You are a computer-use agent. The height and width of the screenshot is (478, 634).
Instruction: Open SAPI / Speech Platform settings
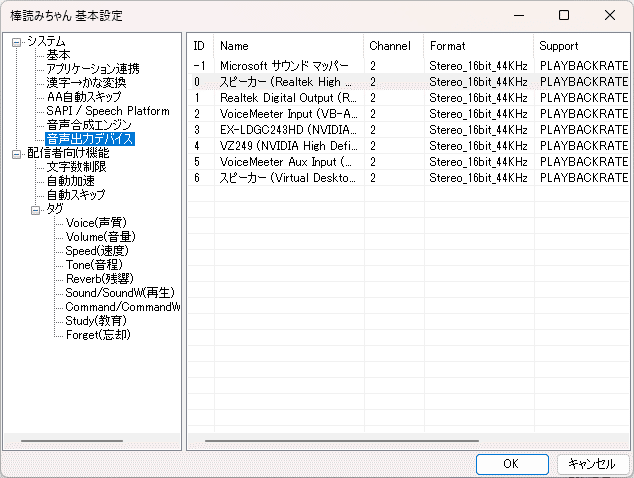(x=108, y=111)
